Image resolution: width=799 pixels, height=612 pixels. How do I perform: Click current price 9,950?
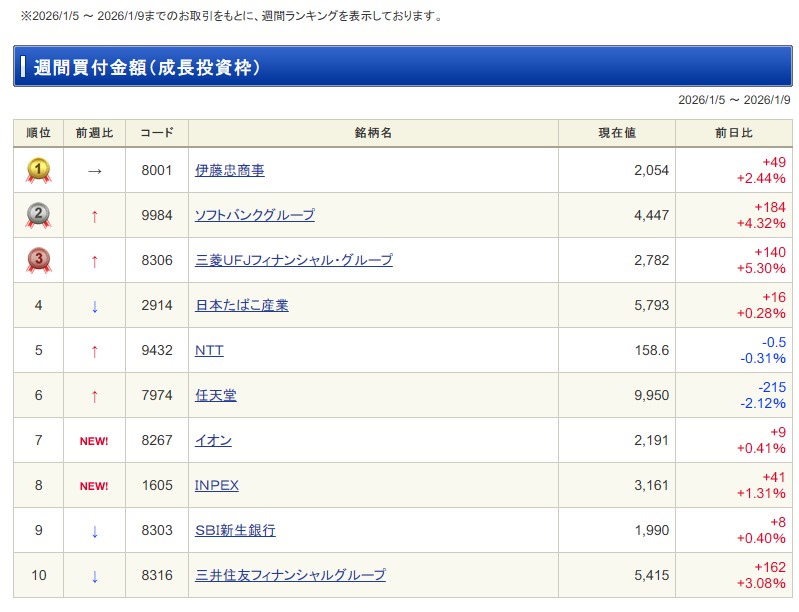[x=651, y=395]
